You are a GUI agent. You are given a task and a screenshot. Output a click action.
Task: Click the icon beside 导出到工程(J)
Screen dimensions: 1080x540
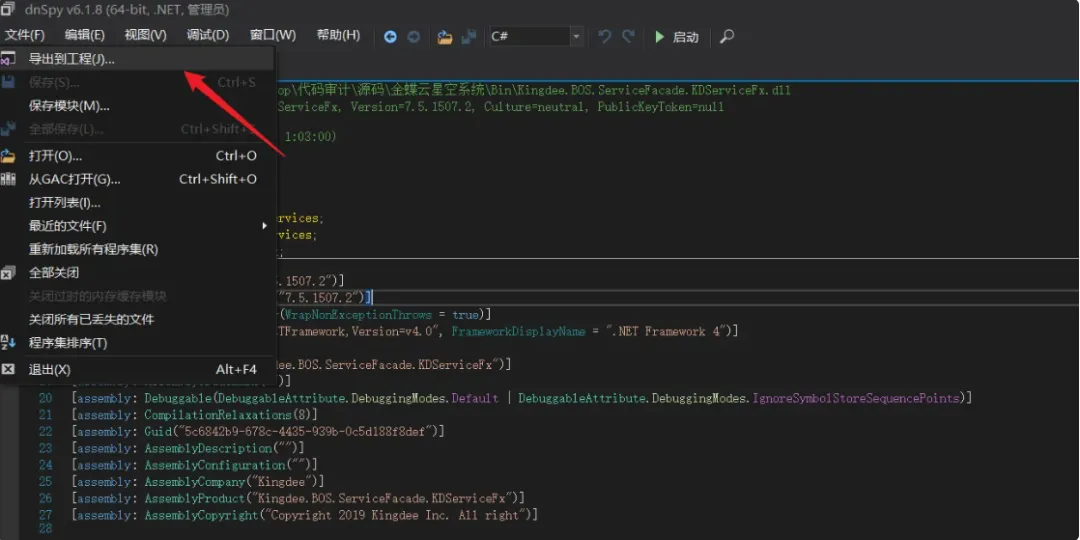coord(8,59)
